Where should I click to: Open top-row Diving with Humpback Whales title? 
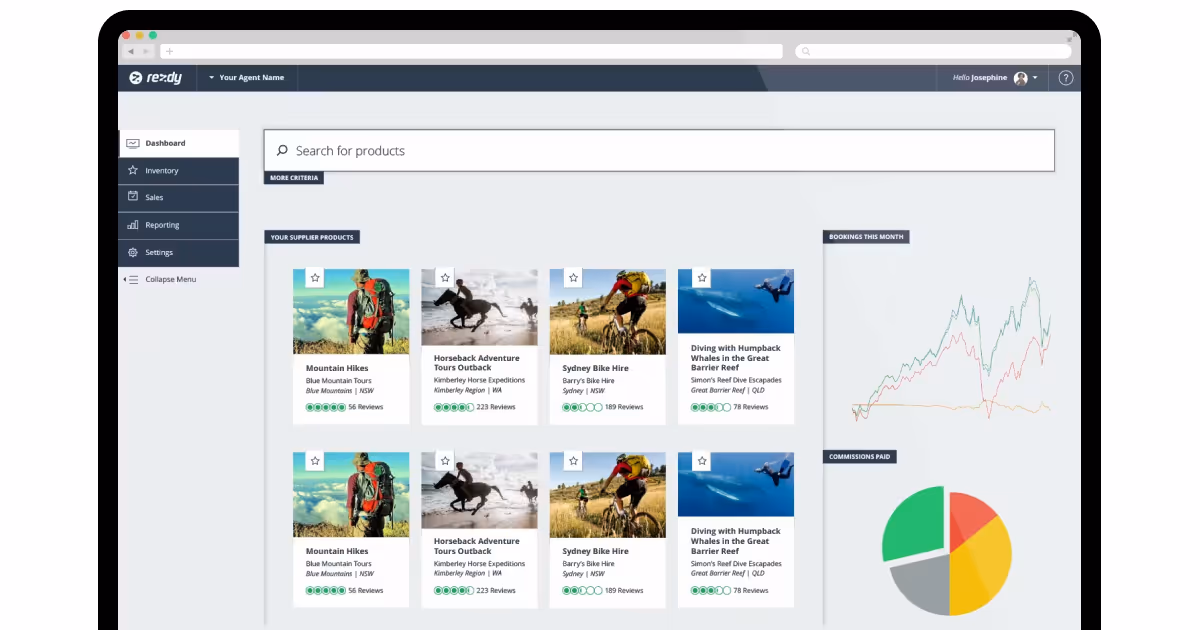click(736, 358)
